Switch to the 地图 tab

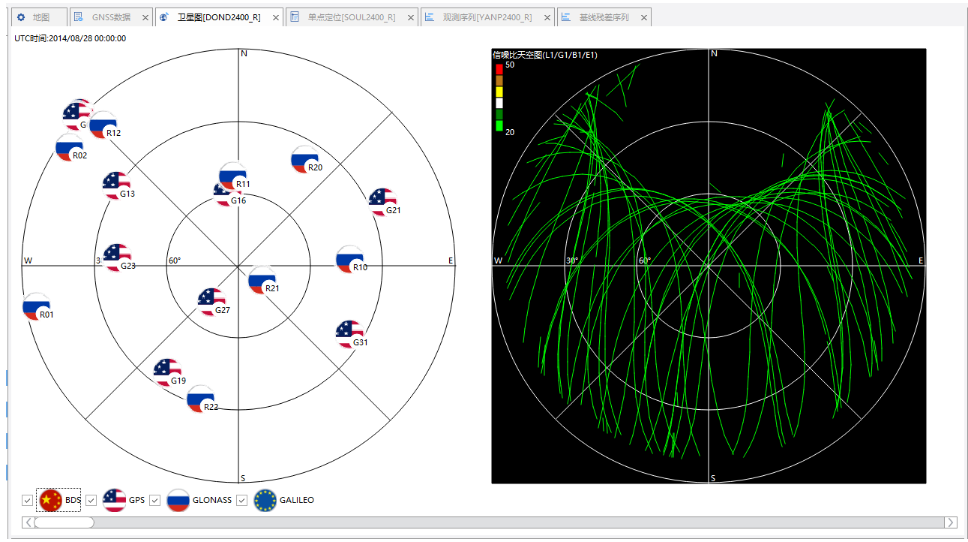40,17
